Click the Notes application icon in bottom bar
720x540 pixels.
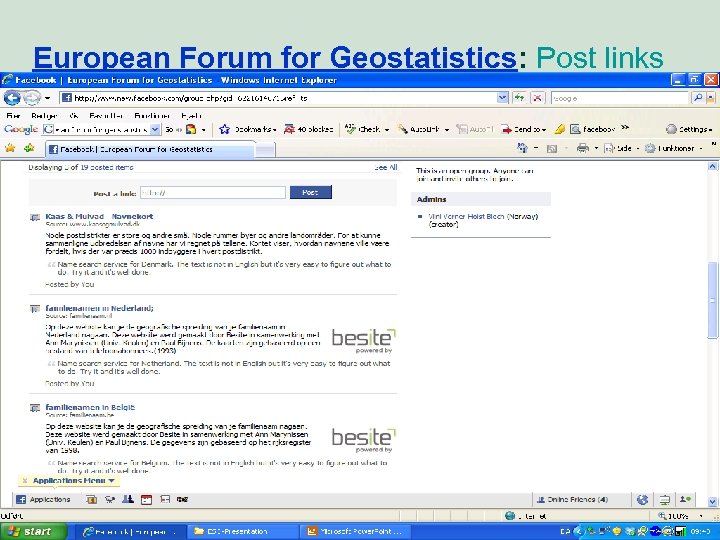coord(165,499)
